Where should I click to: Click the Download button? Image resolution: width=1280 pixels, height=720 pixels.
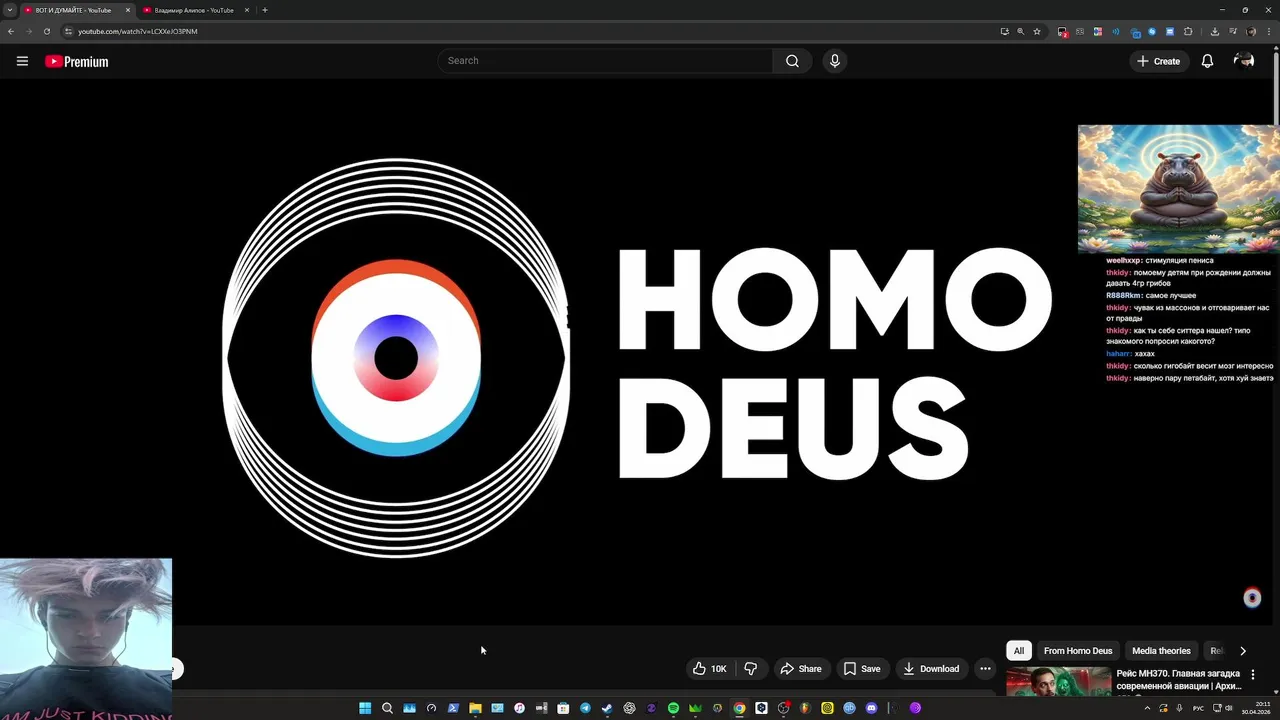931,669
